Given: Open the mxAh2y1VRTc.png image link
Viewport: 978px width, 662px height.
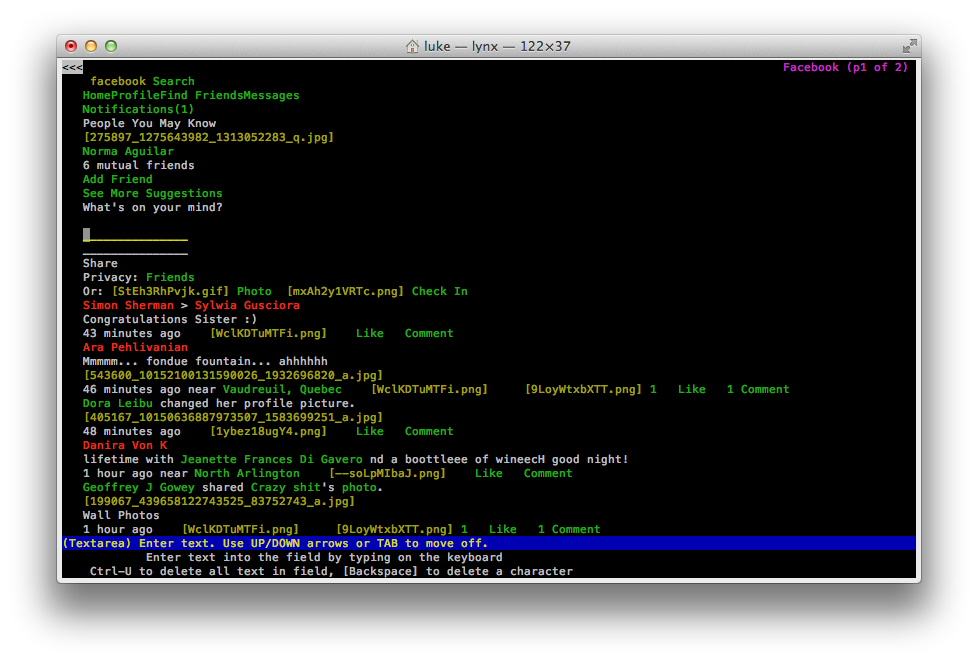Looking at the screenshot, I should (345, 292).
